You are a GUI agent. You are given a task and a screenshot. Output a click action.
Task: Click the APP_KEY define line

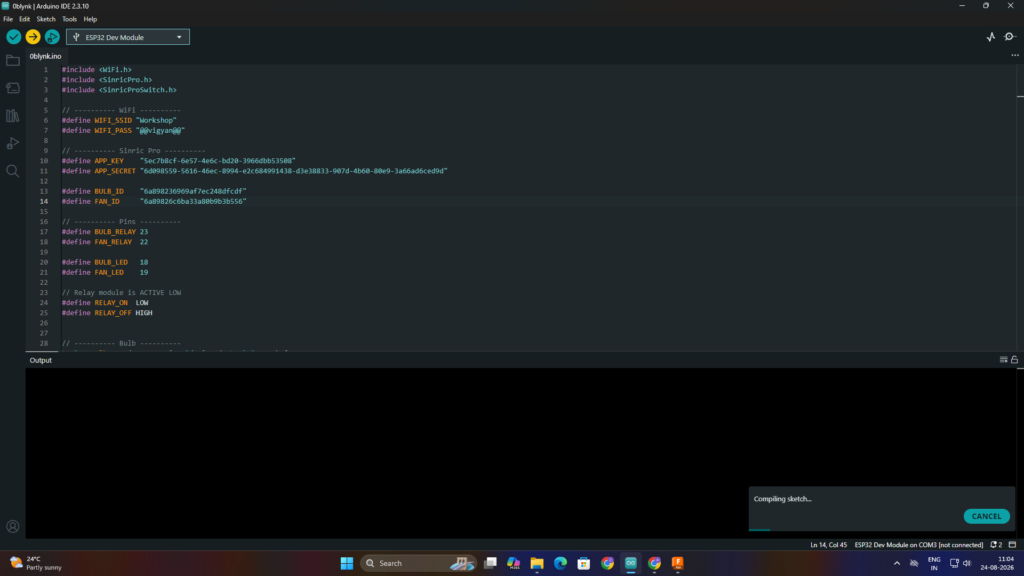pos(178,161)
